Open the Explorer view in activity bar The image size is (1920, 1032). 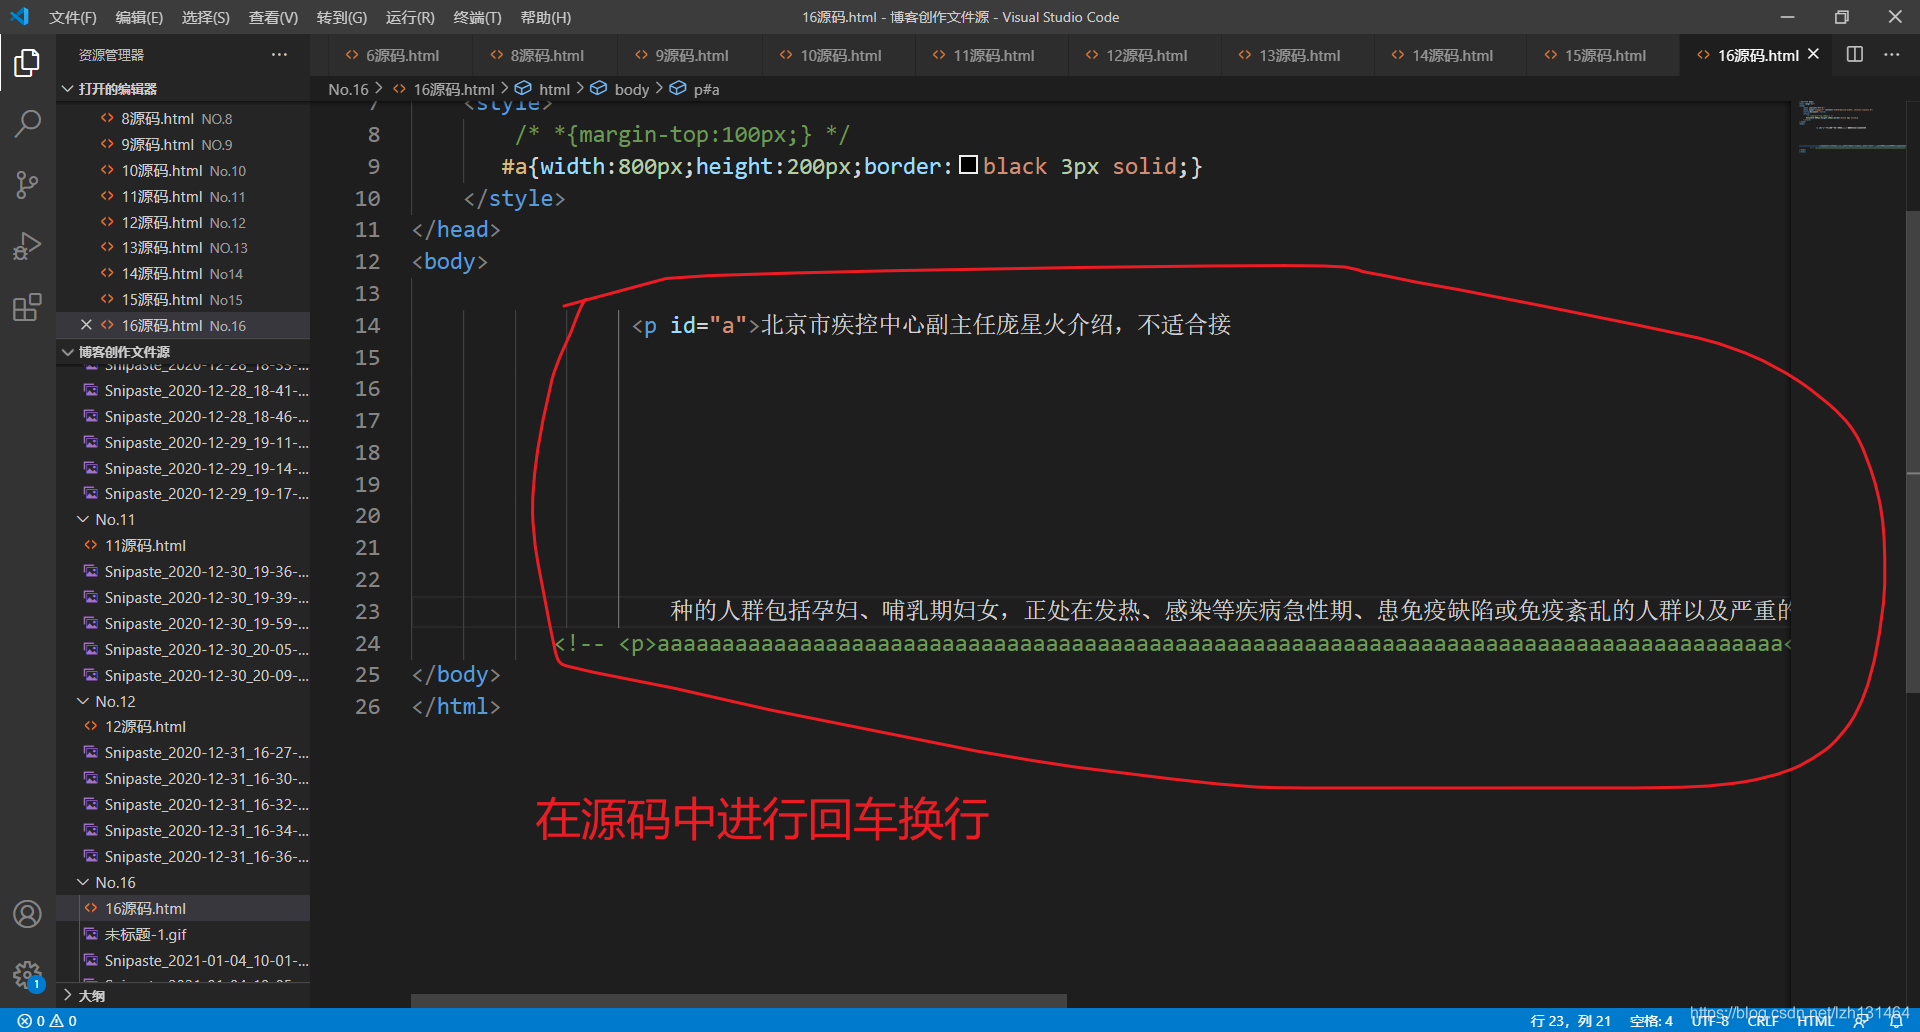pos(27,63)
